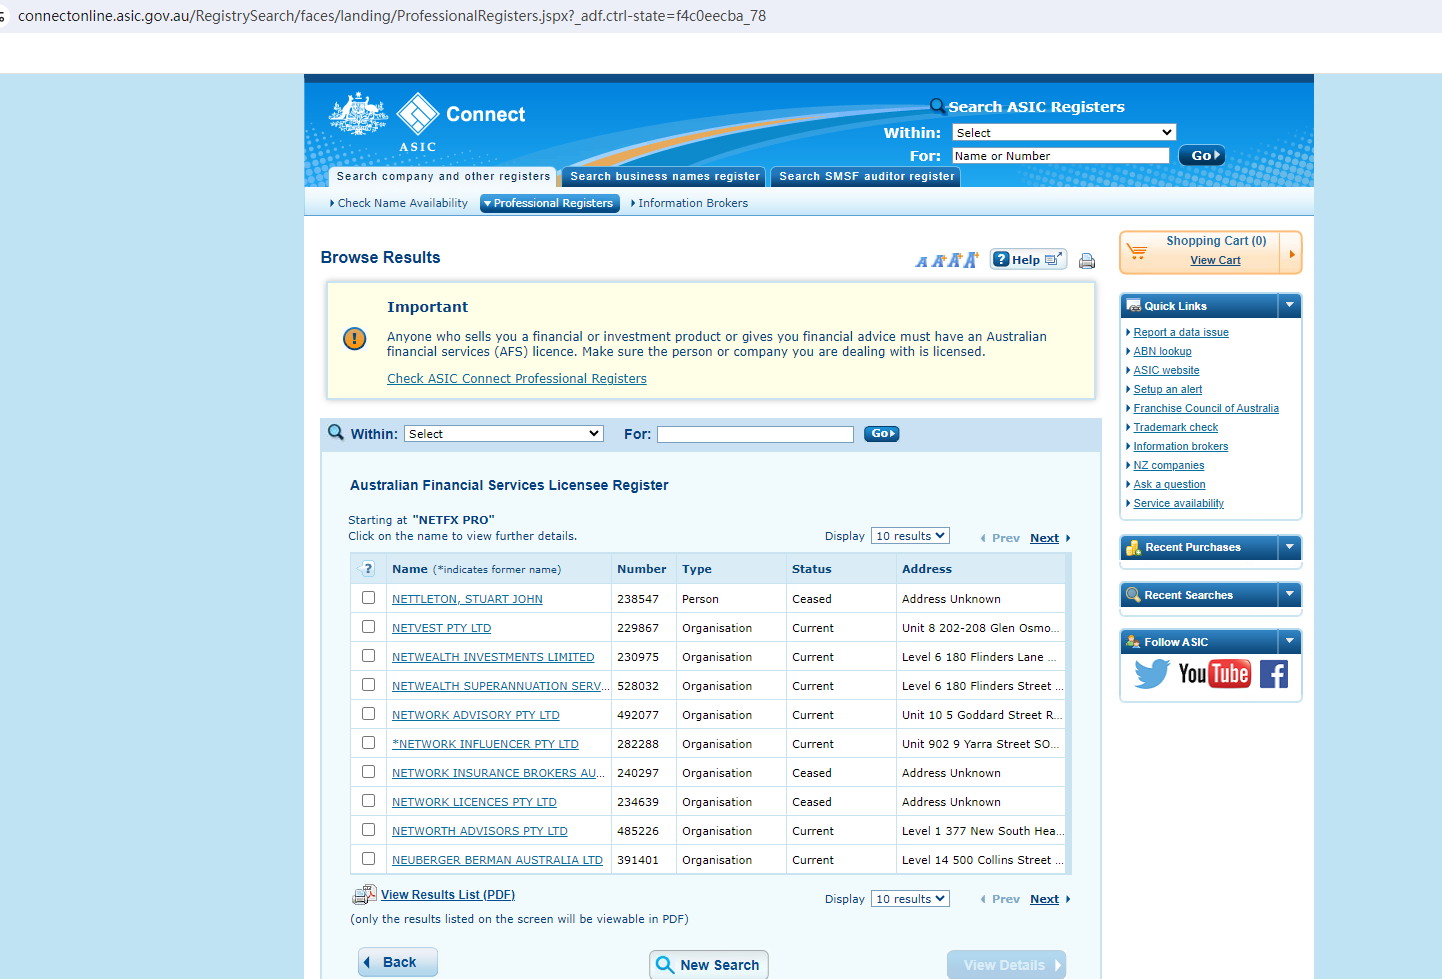Click the Recent Purchases panel icon
The width and height of the screenshot is (1442, 979).
pyautogui.click(x=1133, y=548)
